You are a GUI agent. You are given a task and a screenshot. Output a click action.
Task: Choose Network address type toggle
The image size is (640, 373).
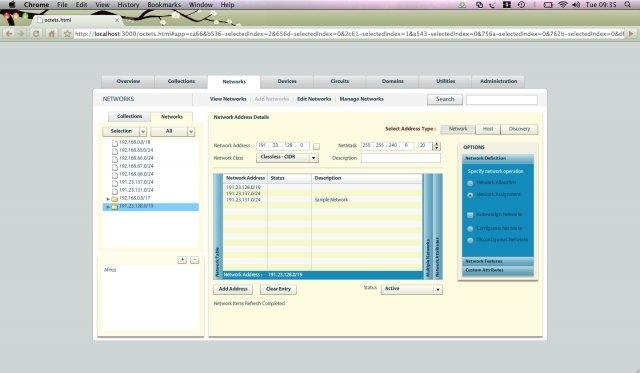458,129
